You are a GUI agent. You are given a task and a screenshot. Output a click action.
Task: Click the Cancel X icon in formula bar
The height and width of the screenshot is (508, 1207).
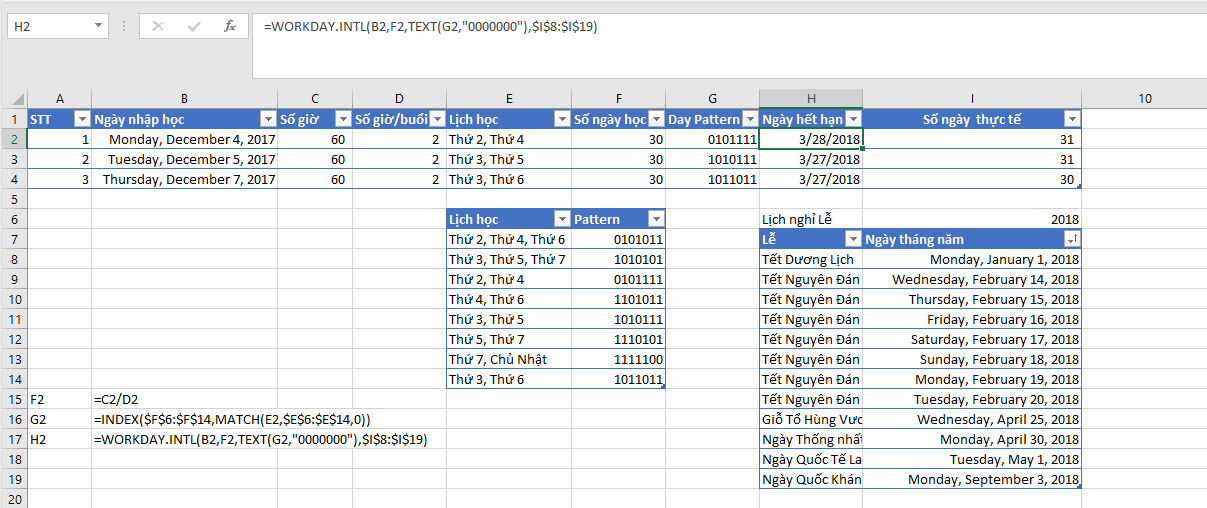click(158, 26)
